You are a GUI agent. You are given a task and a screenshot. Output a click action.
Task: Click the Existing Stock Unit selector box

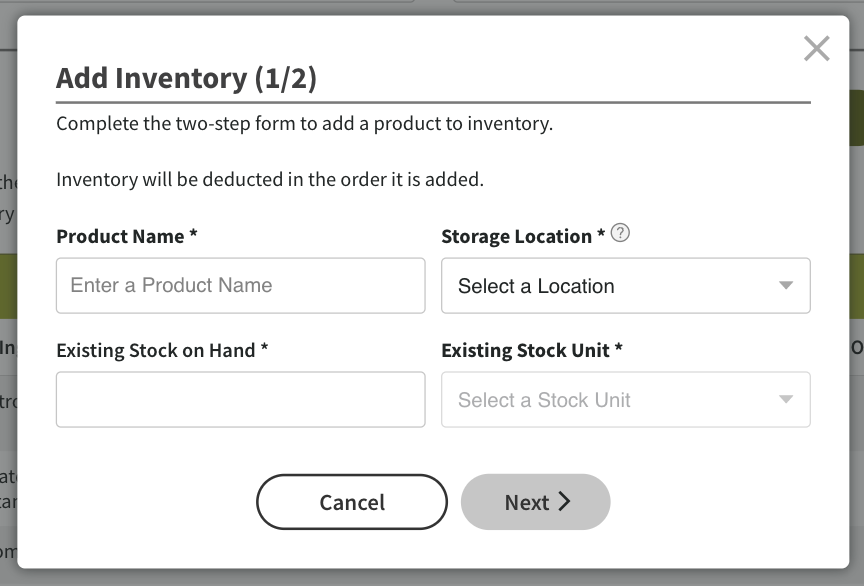click(625, 399)
